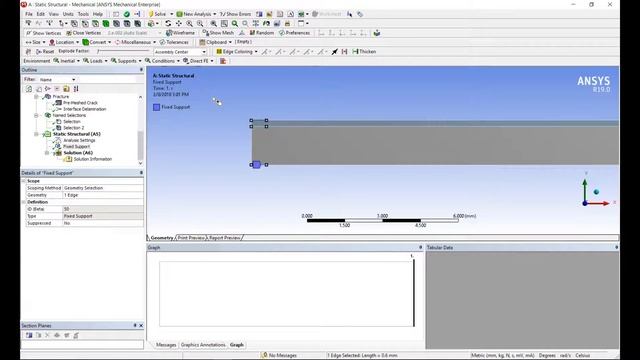The image size is (640, 360).
Task: Click the Tolerances button
Action: [174, 42]
